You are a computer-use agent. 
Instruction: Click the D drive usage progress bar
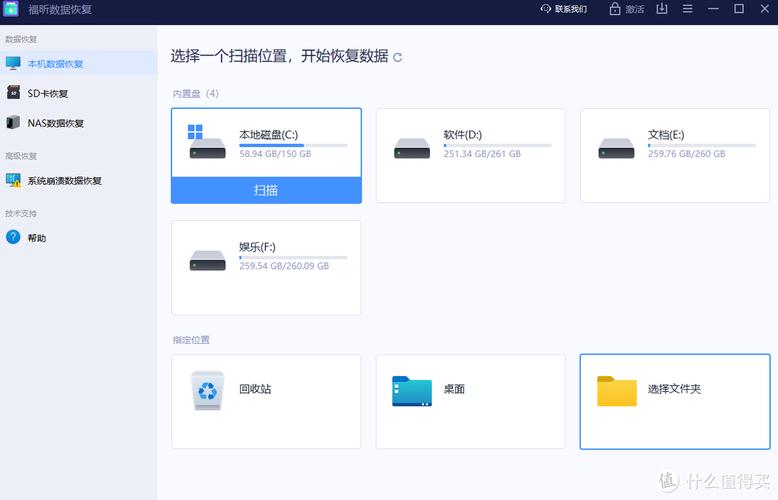[x=498, y=145]
